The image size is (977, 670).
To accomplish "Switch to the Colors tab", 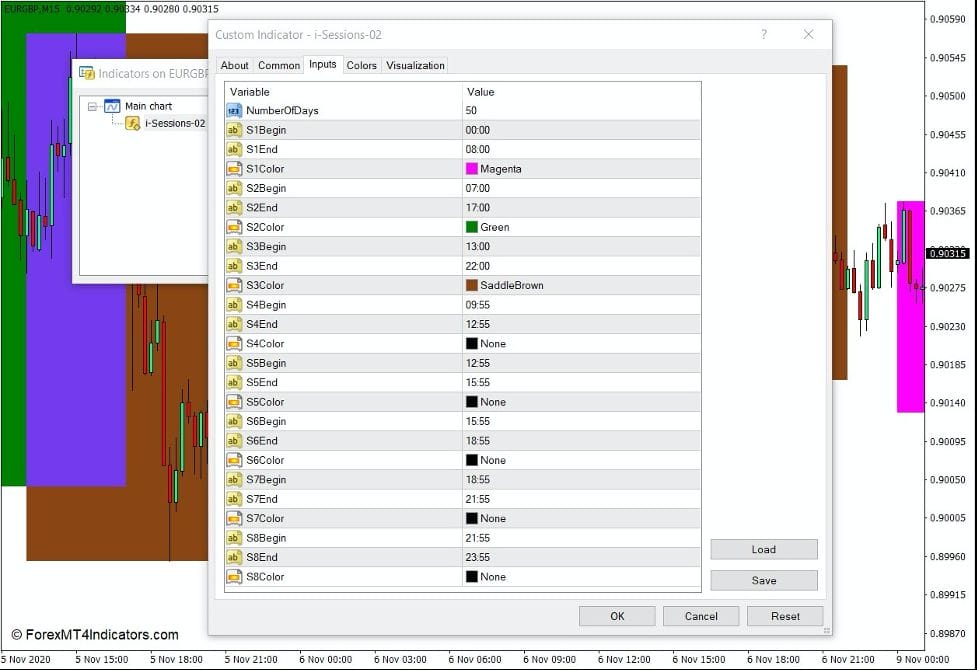I will tap(362, 65).
